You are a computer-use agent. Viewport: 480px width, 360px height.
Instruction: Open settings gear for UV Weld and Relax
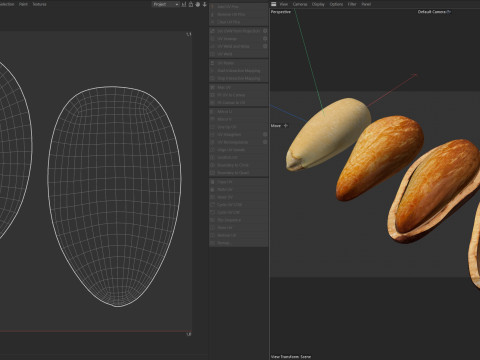(x=265, y=46)
